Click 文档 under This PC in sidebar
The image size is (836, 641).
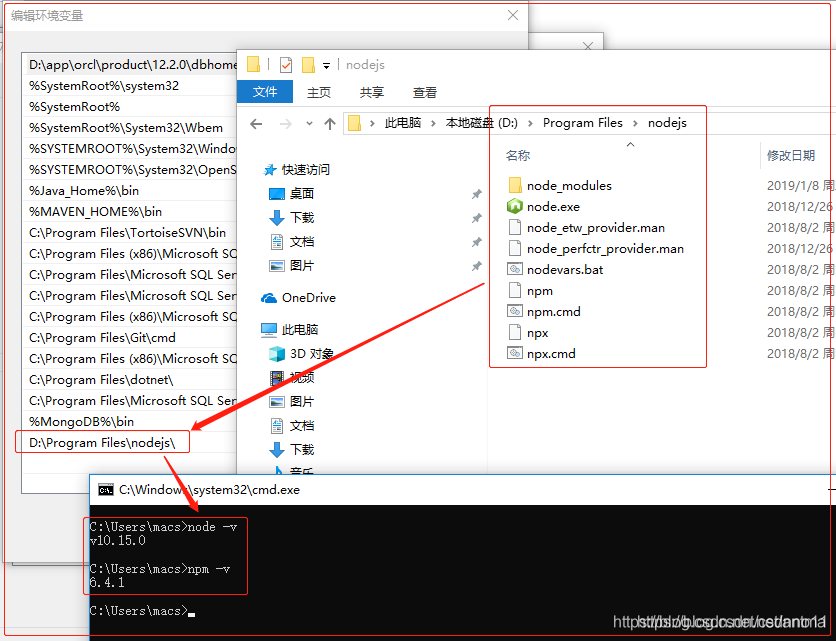302,426
